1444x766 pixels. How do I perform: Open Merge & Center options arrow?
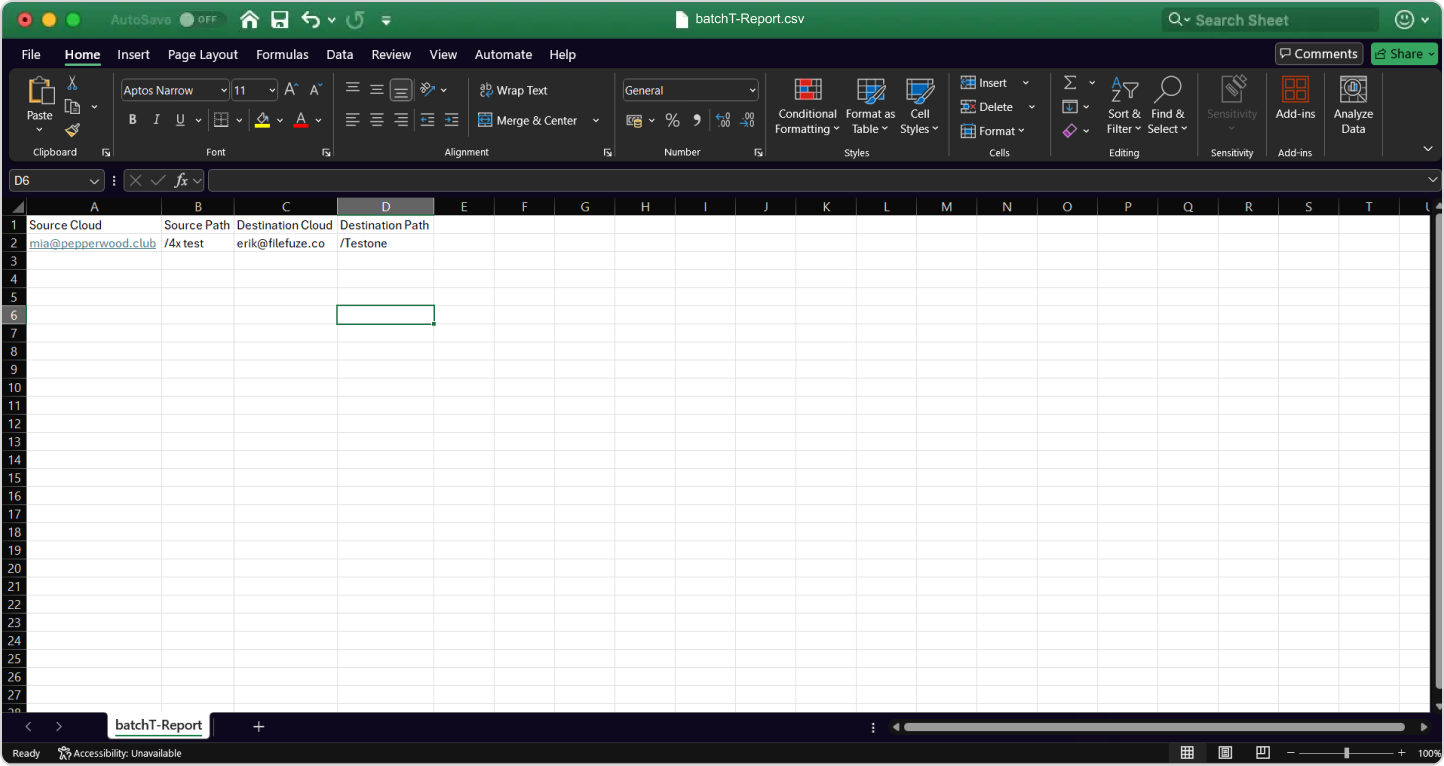pyautogui.click(x=596, y=121)
